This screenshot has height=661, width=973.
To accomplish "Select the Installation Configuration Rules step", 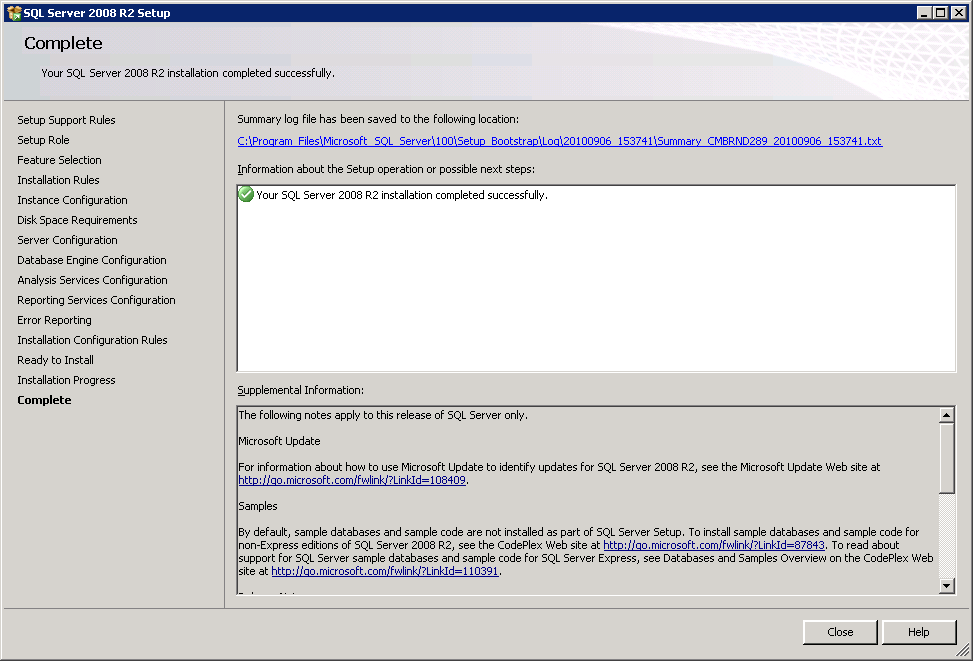I will [x=92, y=339].
